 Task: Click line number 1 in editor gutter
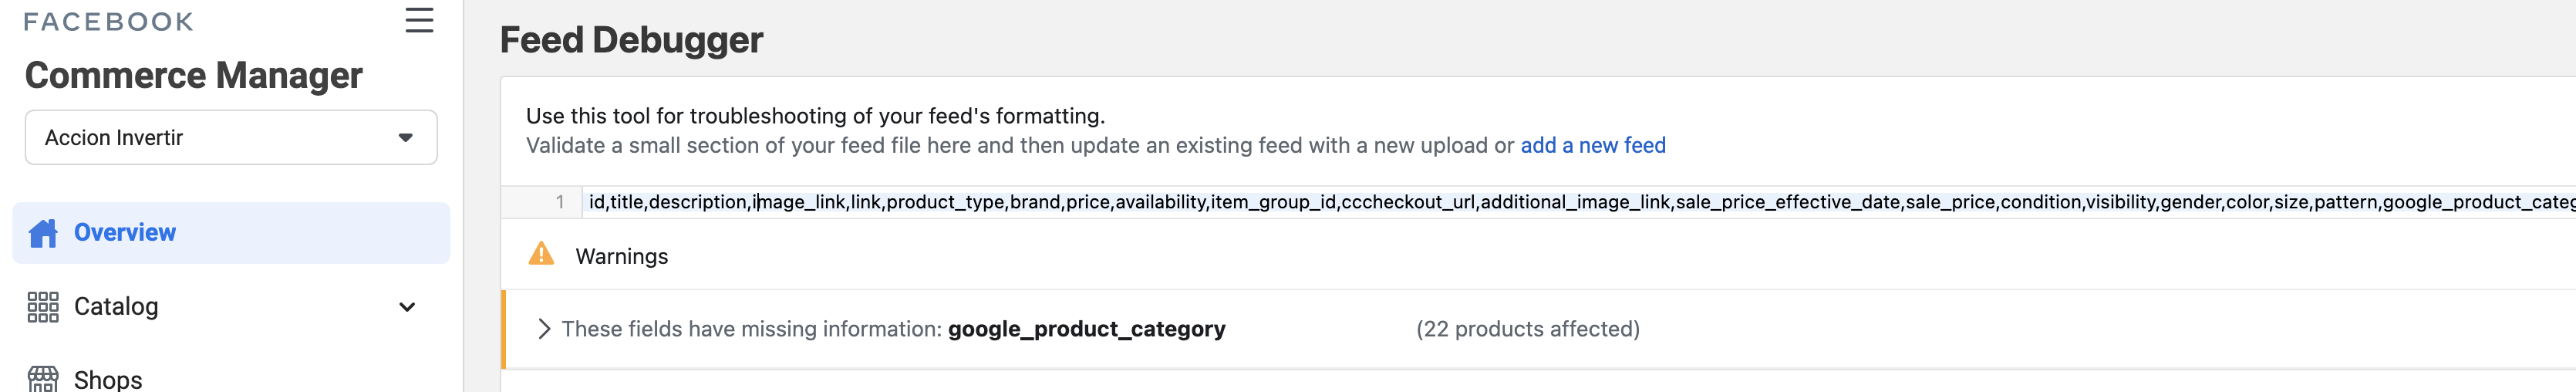point(560,202)
